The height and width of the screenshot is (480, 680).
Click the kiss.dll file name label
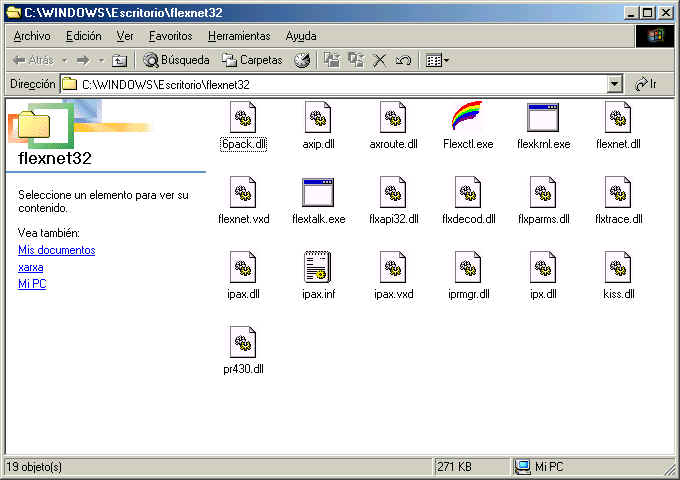[618, 294]
